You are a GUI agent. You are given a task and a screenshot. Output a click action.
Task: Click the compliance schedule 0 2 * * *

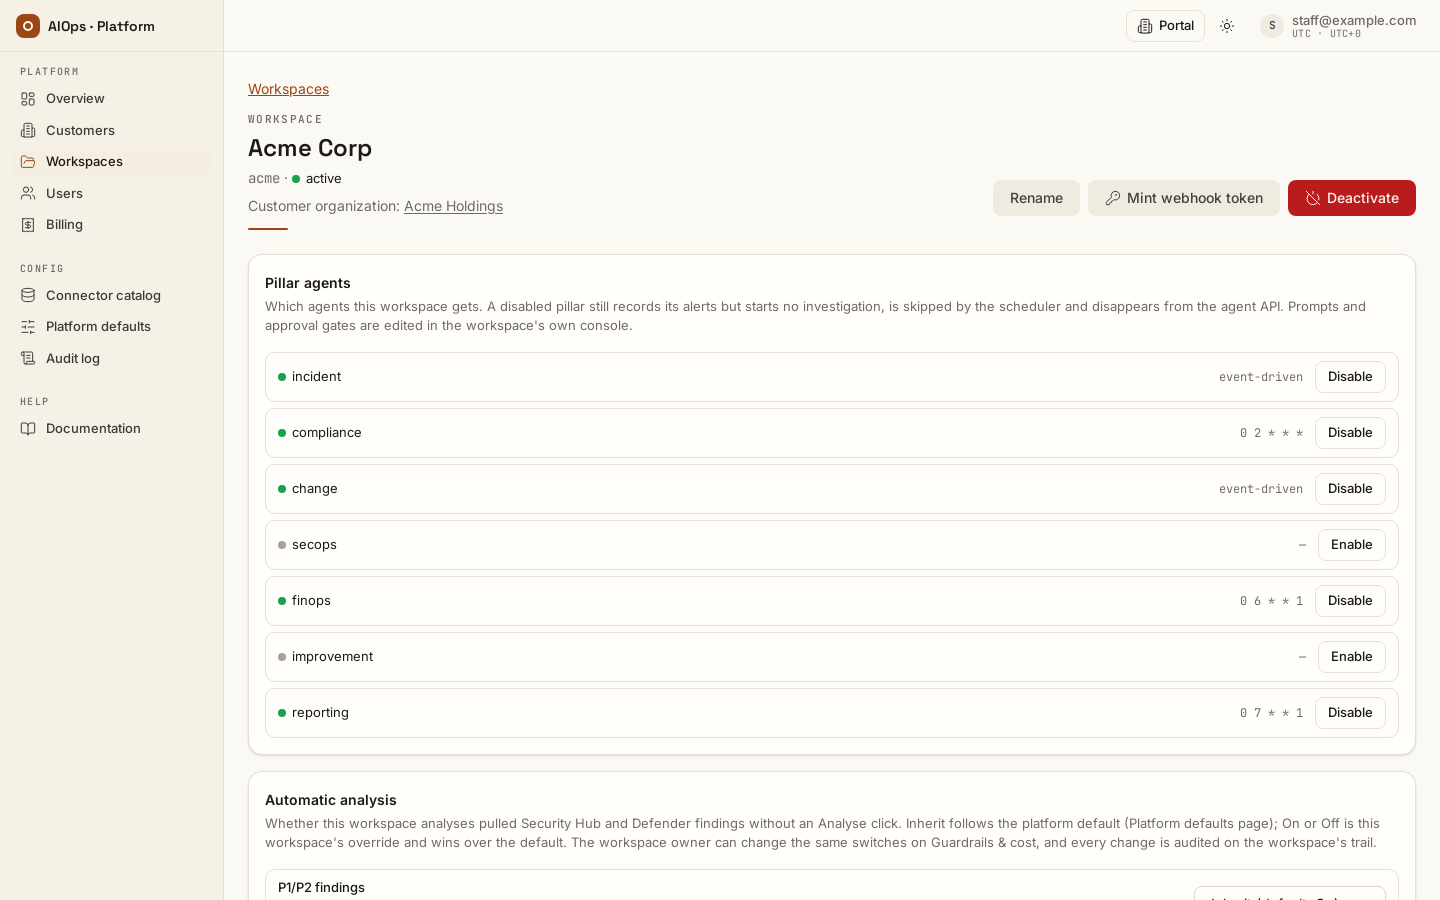[1272, 433]
